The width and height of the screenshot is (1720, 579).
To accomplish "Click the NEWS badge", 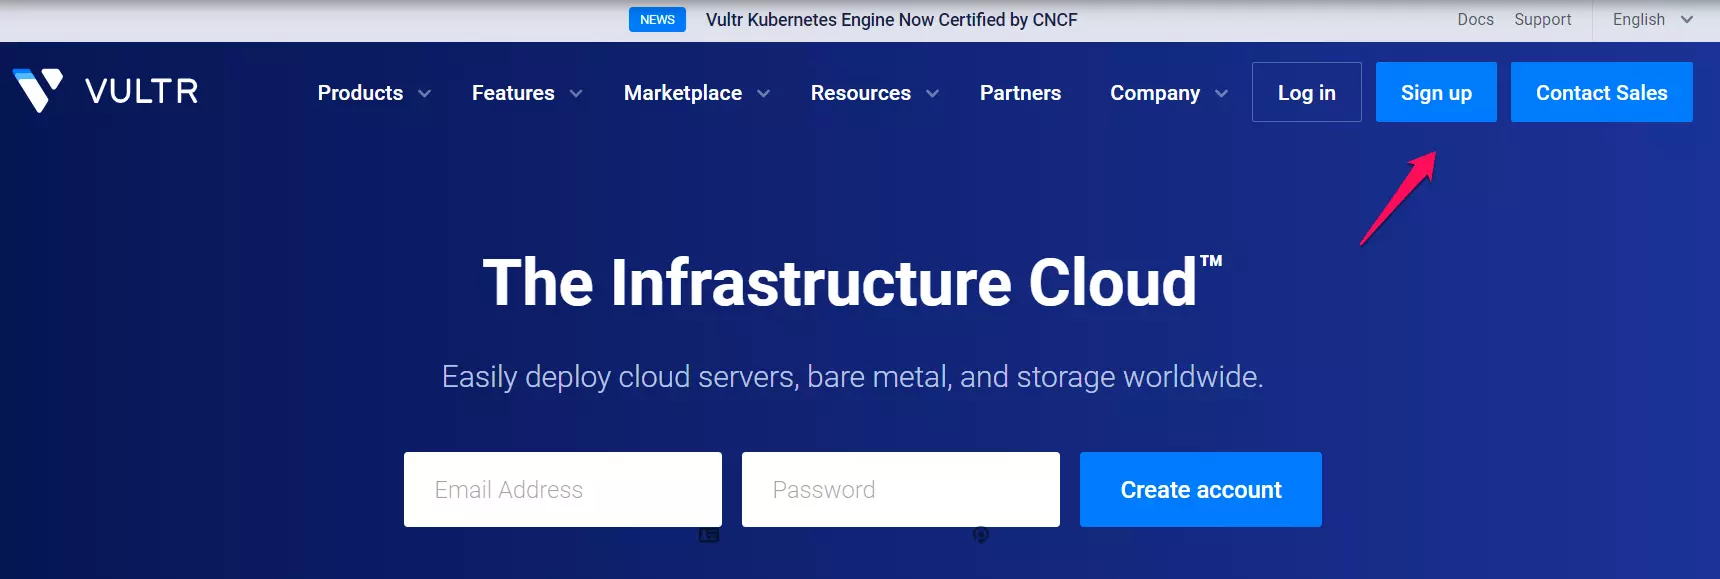I will pos(657,19).
